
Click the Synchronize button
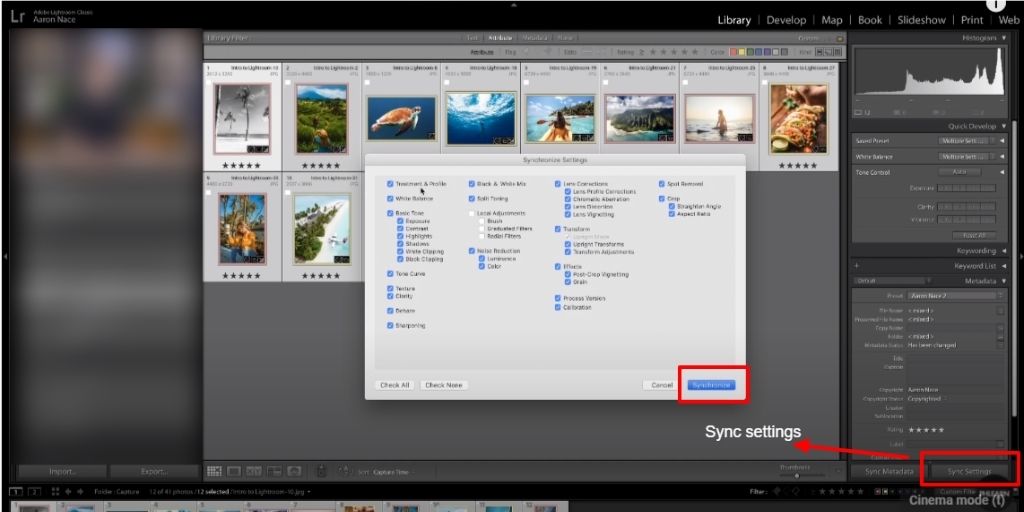(711, 385)
